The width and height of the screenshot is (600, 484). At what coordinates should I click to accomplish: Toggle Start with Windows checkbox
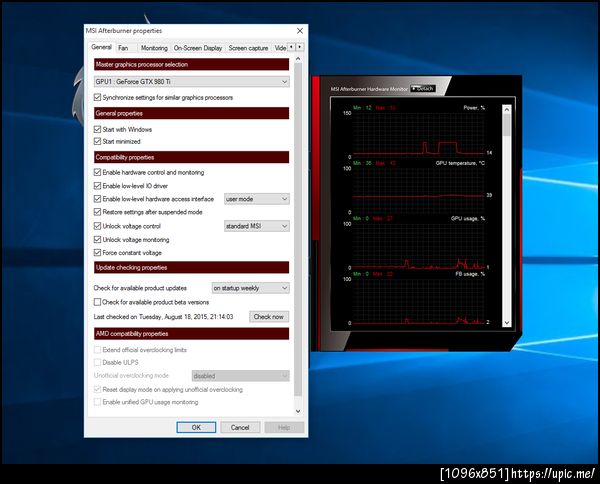(x=97, y=129)
